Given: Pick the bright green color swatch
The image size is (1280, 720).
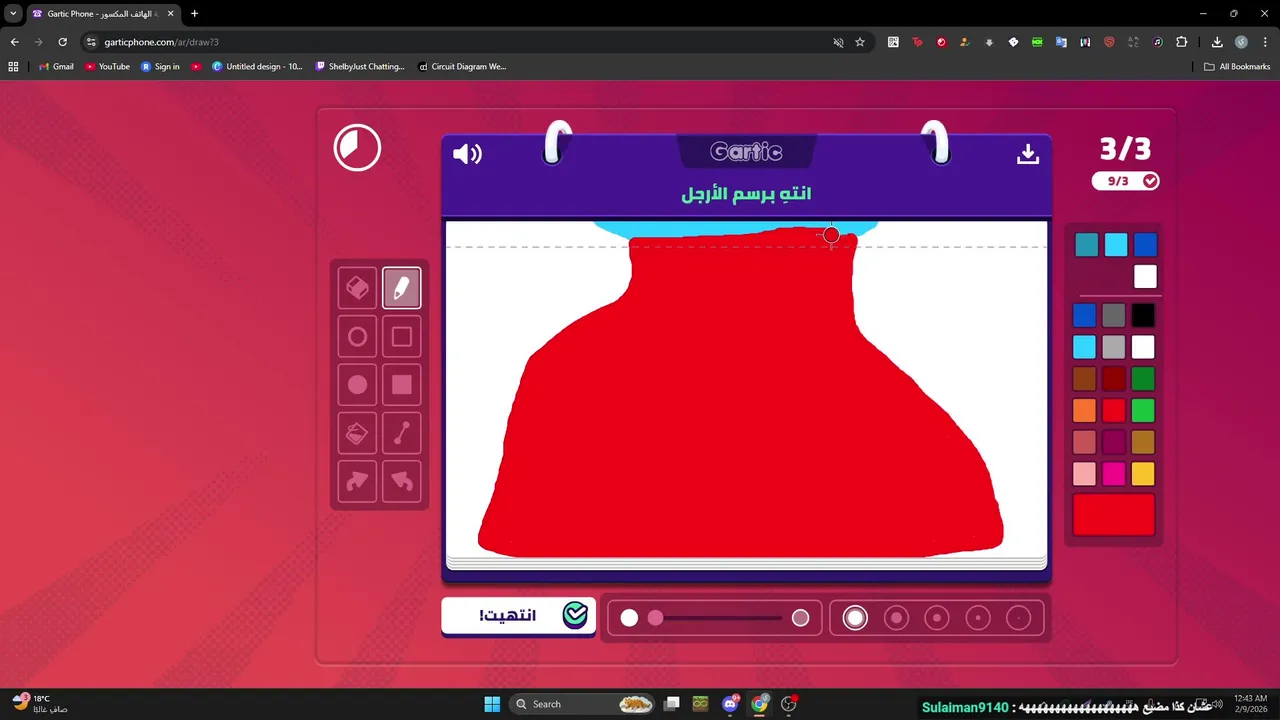Looking at the screenshot, I should coord(1143,411).
